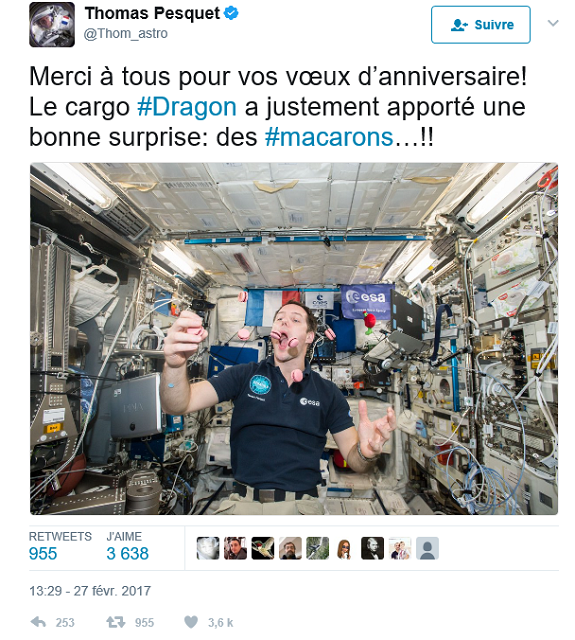The height and width of the screenshot is (640, 575).
Task: Open the #macarons hashtag link
Action: coord(329,137)
